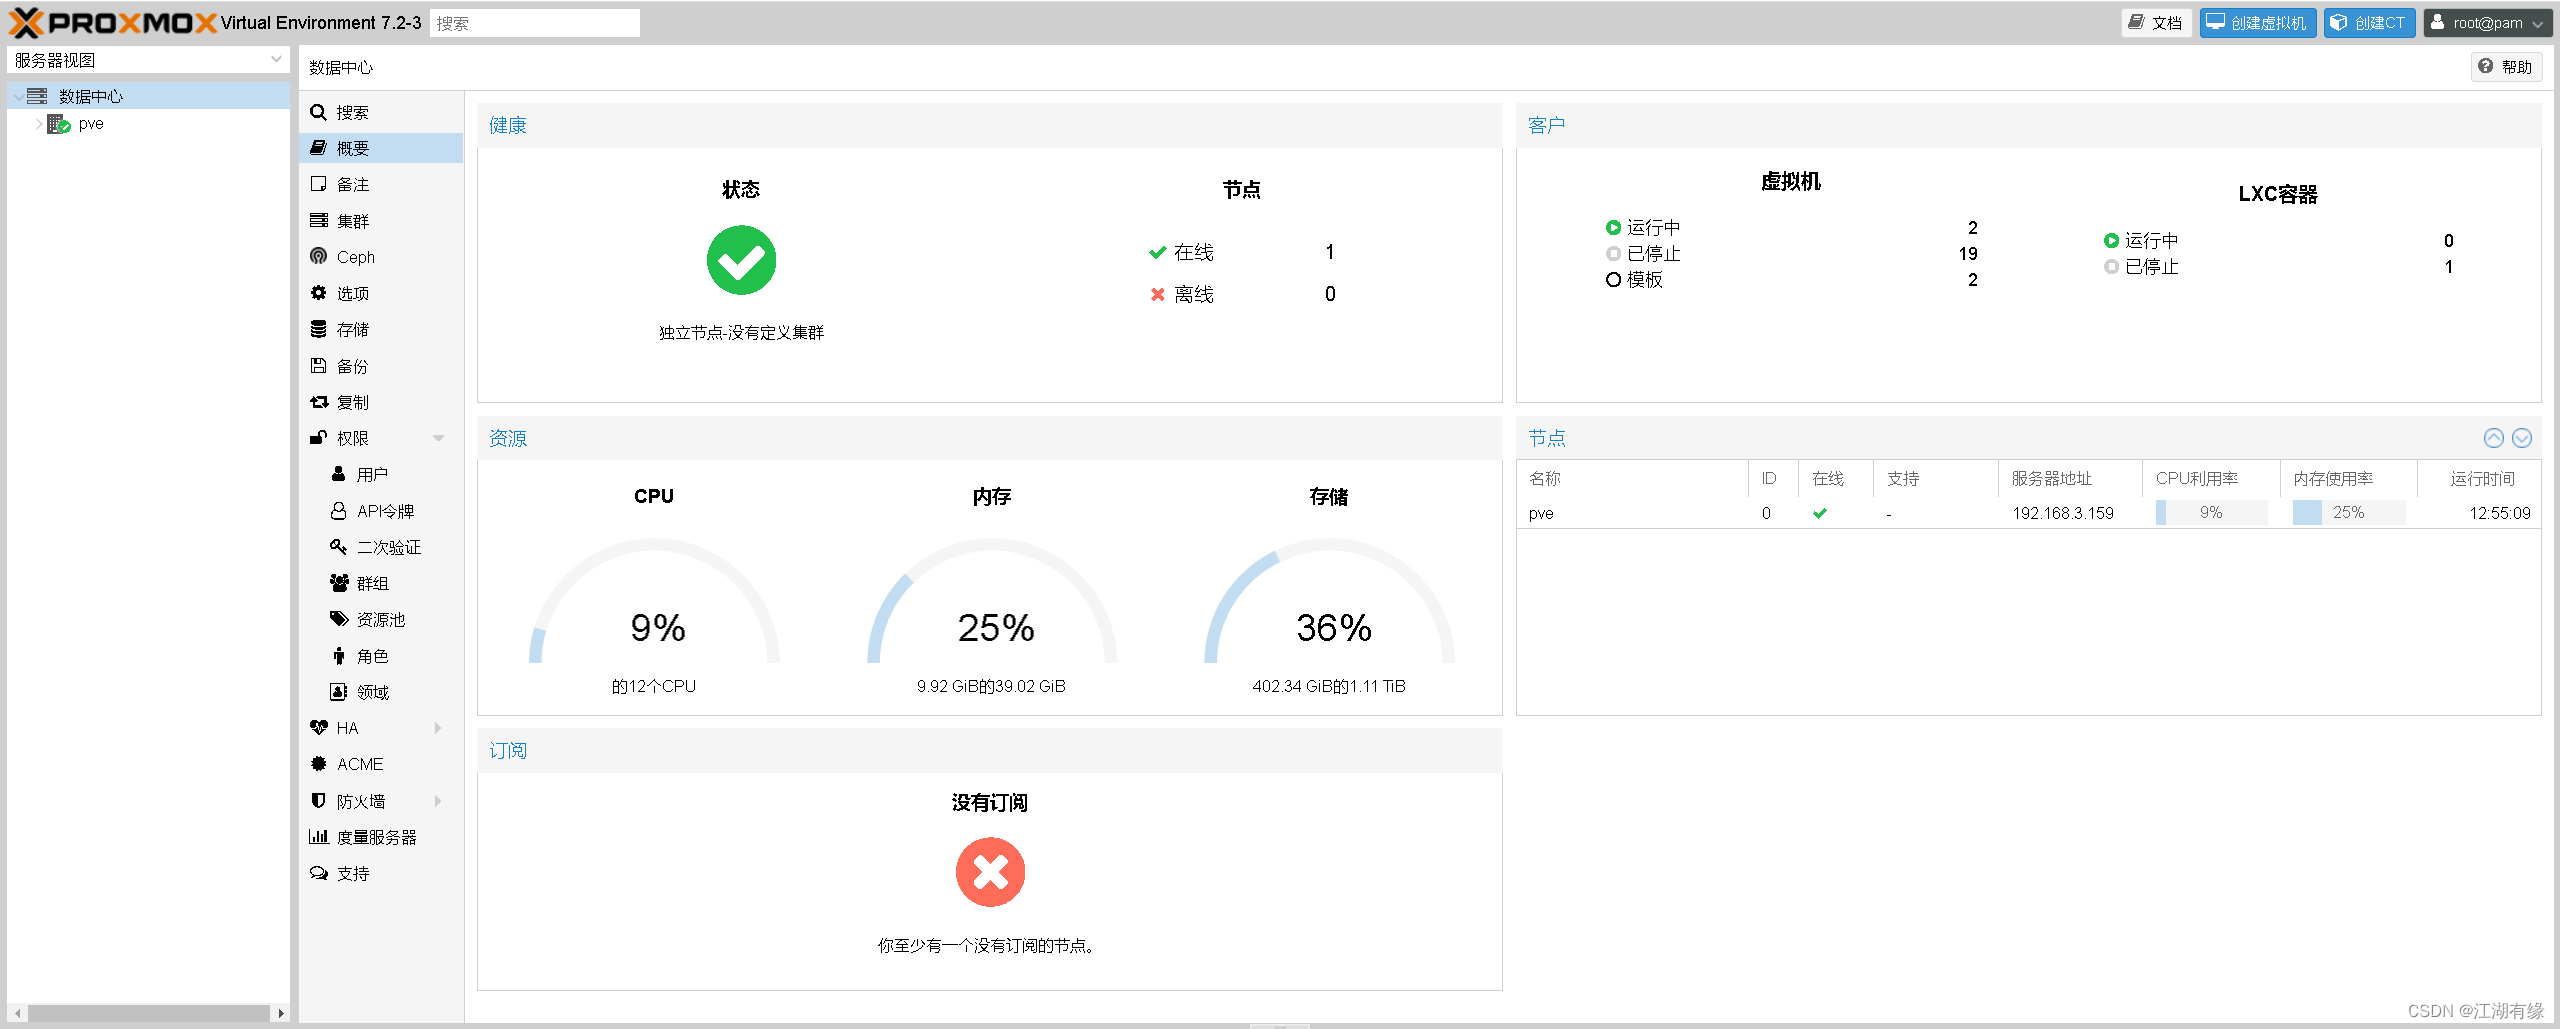The height and width of the screenshot is (1029, 2560).
Task: Click the options gear icon next to 选项
Action: (318, 293)
